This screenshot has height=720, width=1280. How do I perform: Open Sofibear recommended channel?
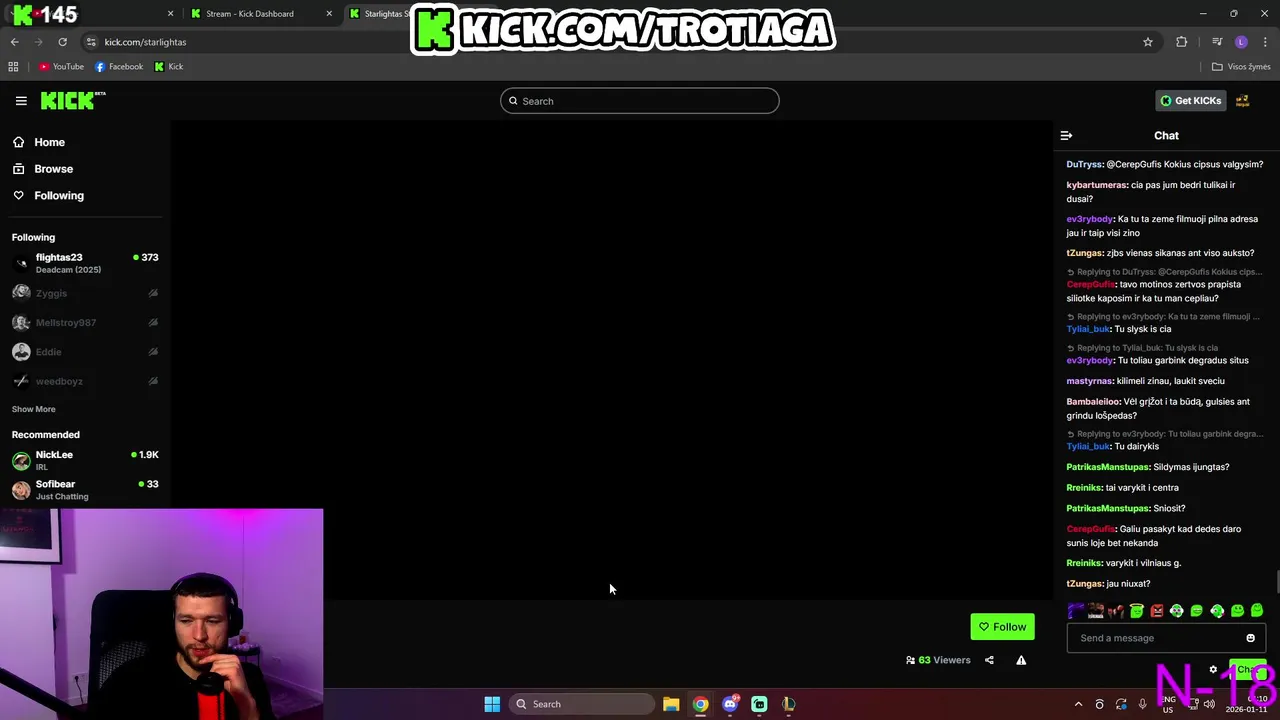point(85,489)
